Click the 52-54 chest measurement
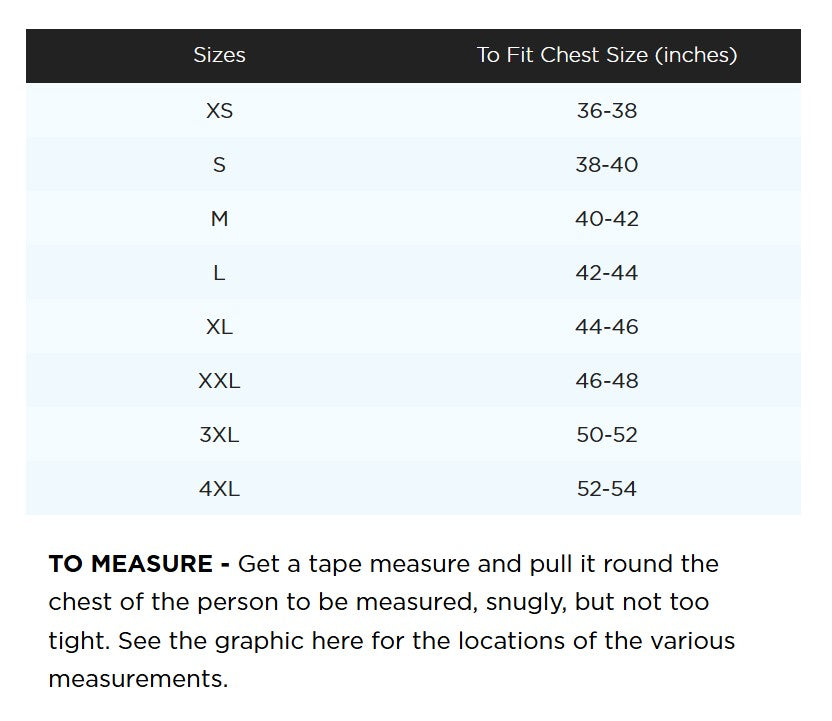This screenshot has height=721, width=832. pyautogui.click(x=607, y=488)
